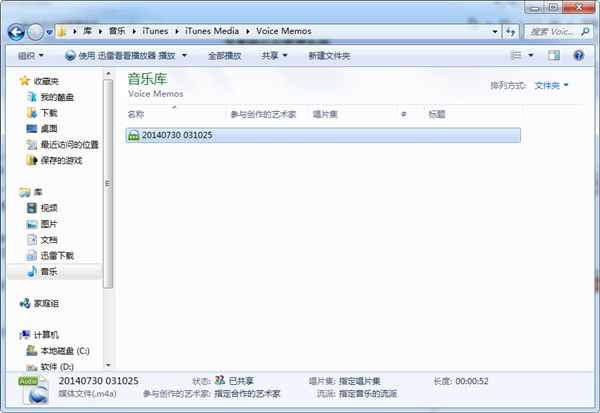The height and width of the screenshot is (413, 600).
Task: Click the sidebar scroll down arrow
Action: [108, 366]
